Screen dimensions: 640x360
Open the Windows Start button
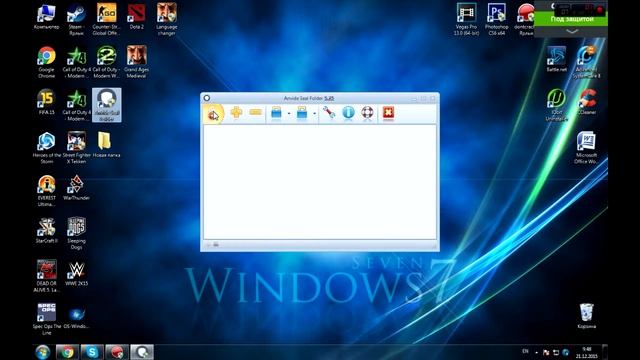point(42,352)
